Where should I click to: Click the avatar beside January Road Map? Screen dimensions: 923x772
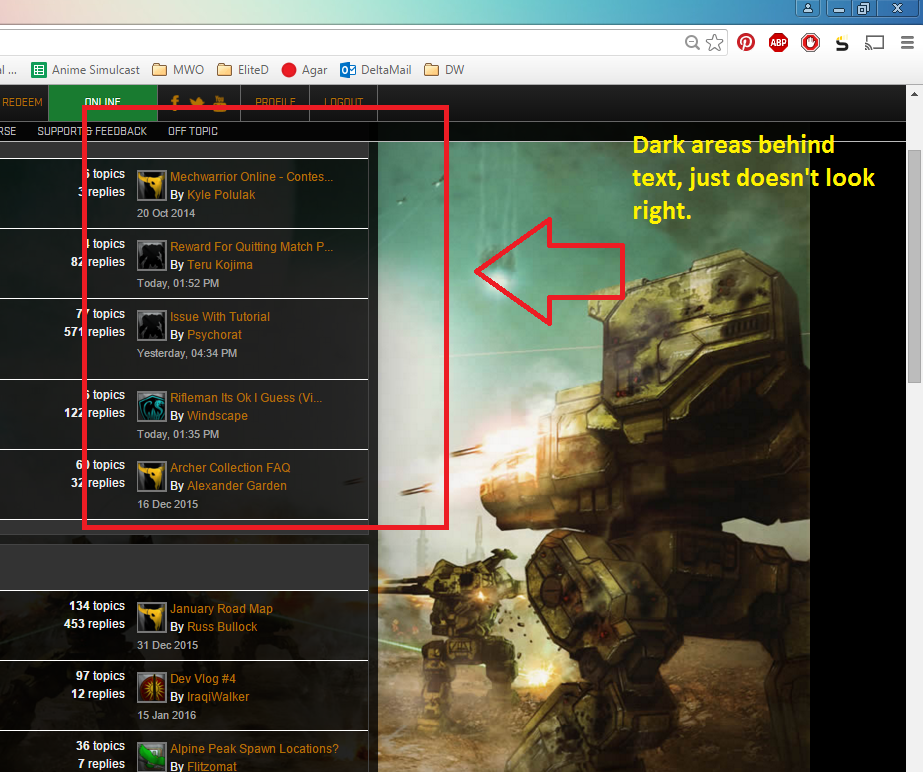(151, 618)
